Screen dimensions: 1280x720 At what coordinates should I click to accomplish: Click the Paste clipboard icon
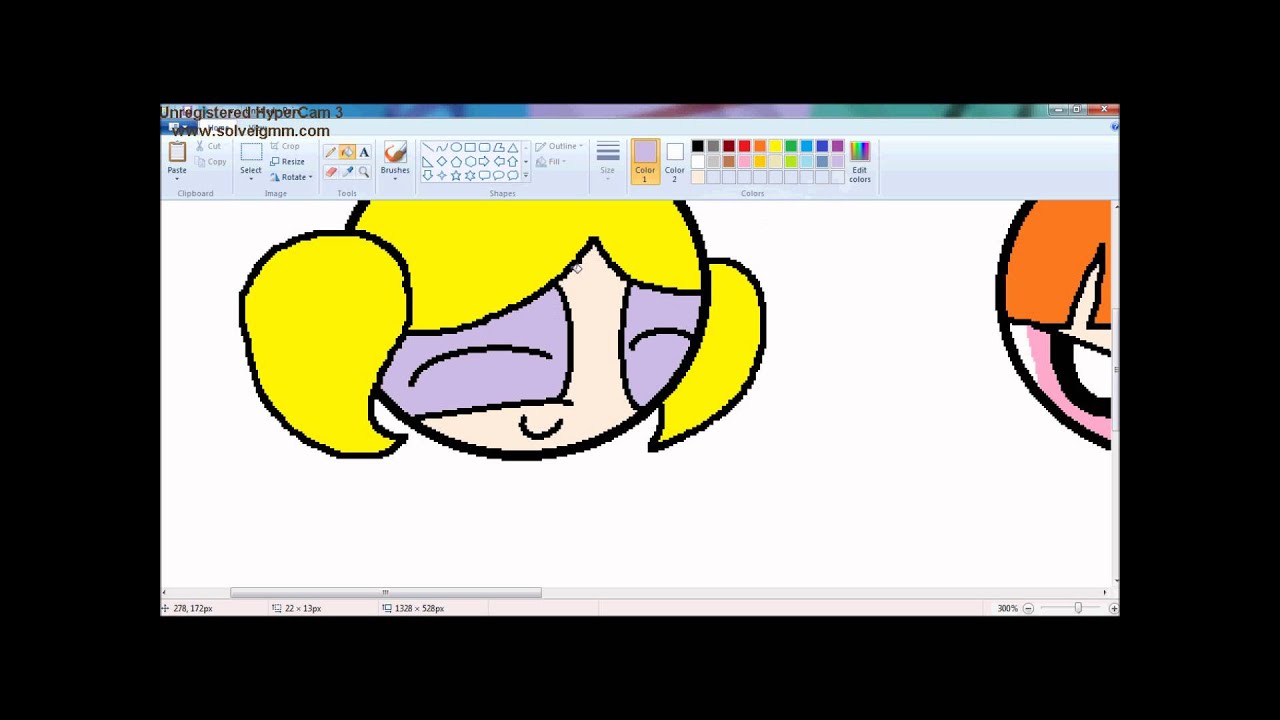tap(177, 152)
